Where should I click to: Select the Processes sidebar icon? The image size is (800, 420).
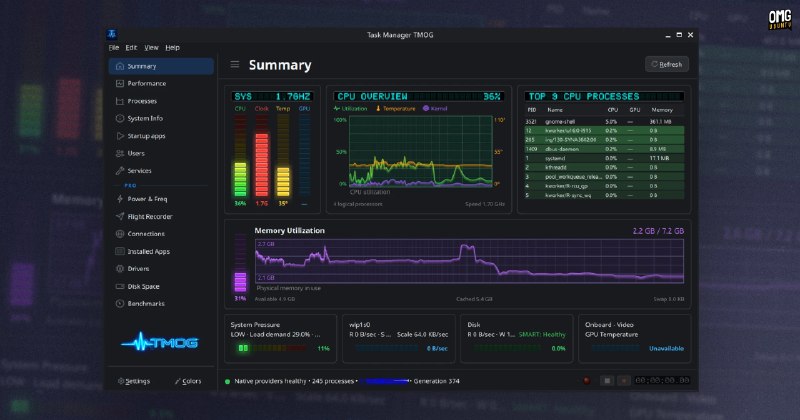pos(119,101)
